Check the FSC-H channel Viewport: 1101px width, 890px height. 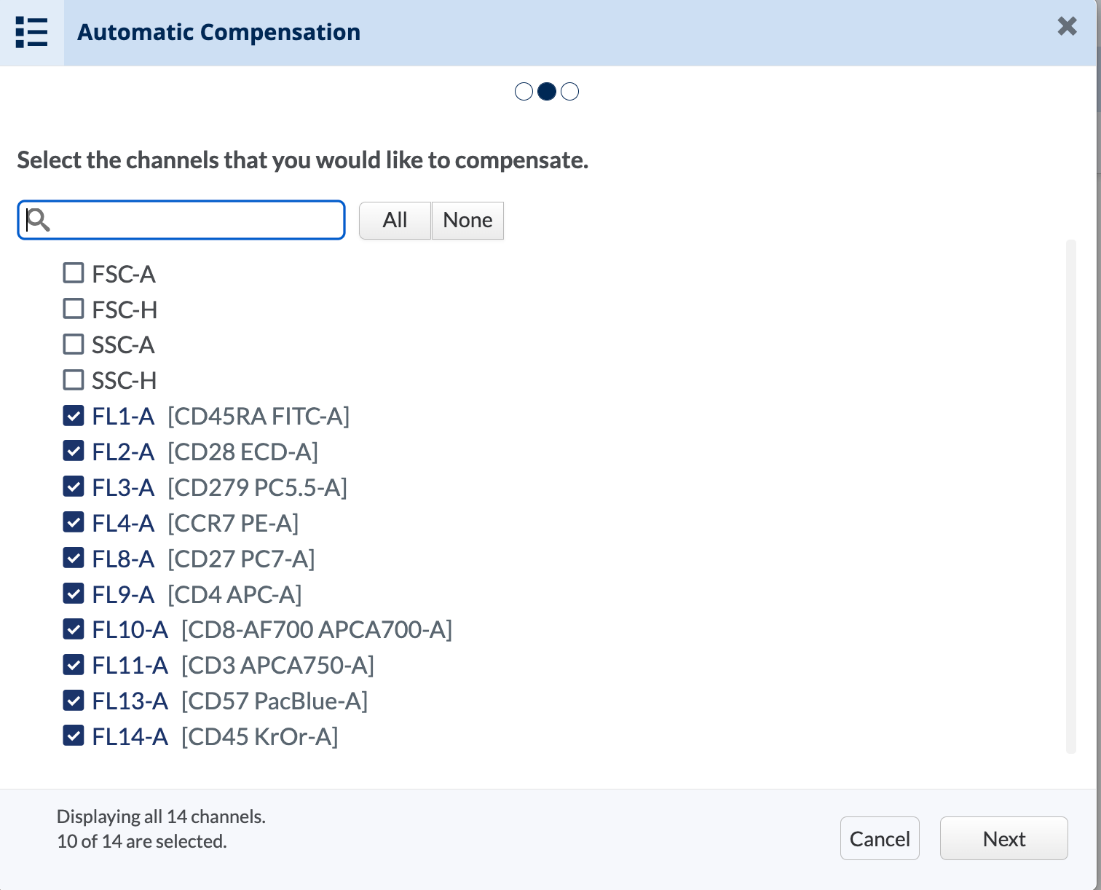(74, 309)
